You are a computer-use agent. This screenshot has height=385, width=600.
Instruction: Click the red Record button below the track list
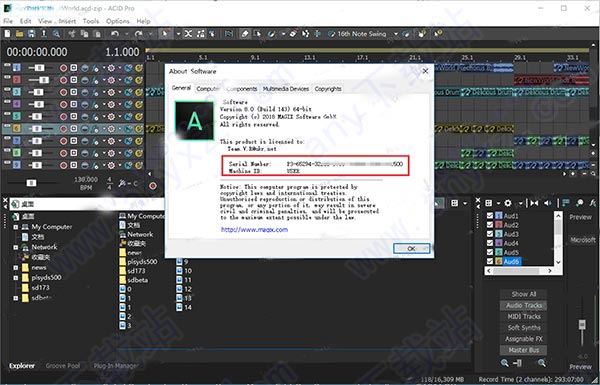[153, 186]
